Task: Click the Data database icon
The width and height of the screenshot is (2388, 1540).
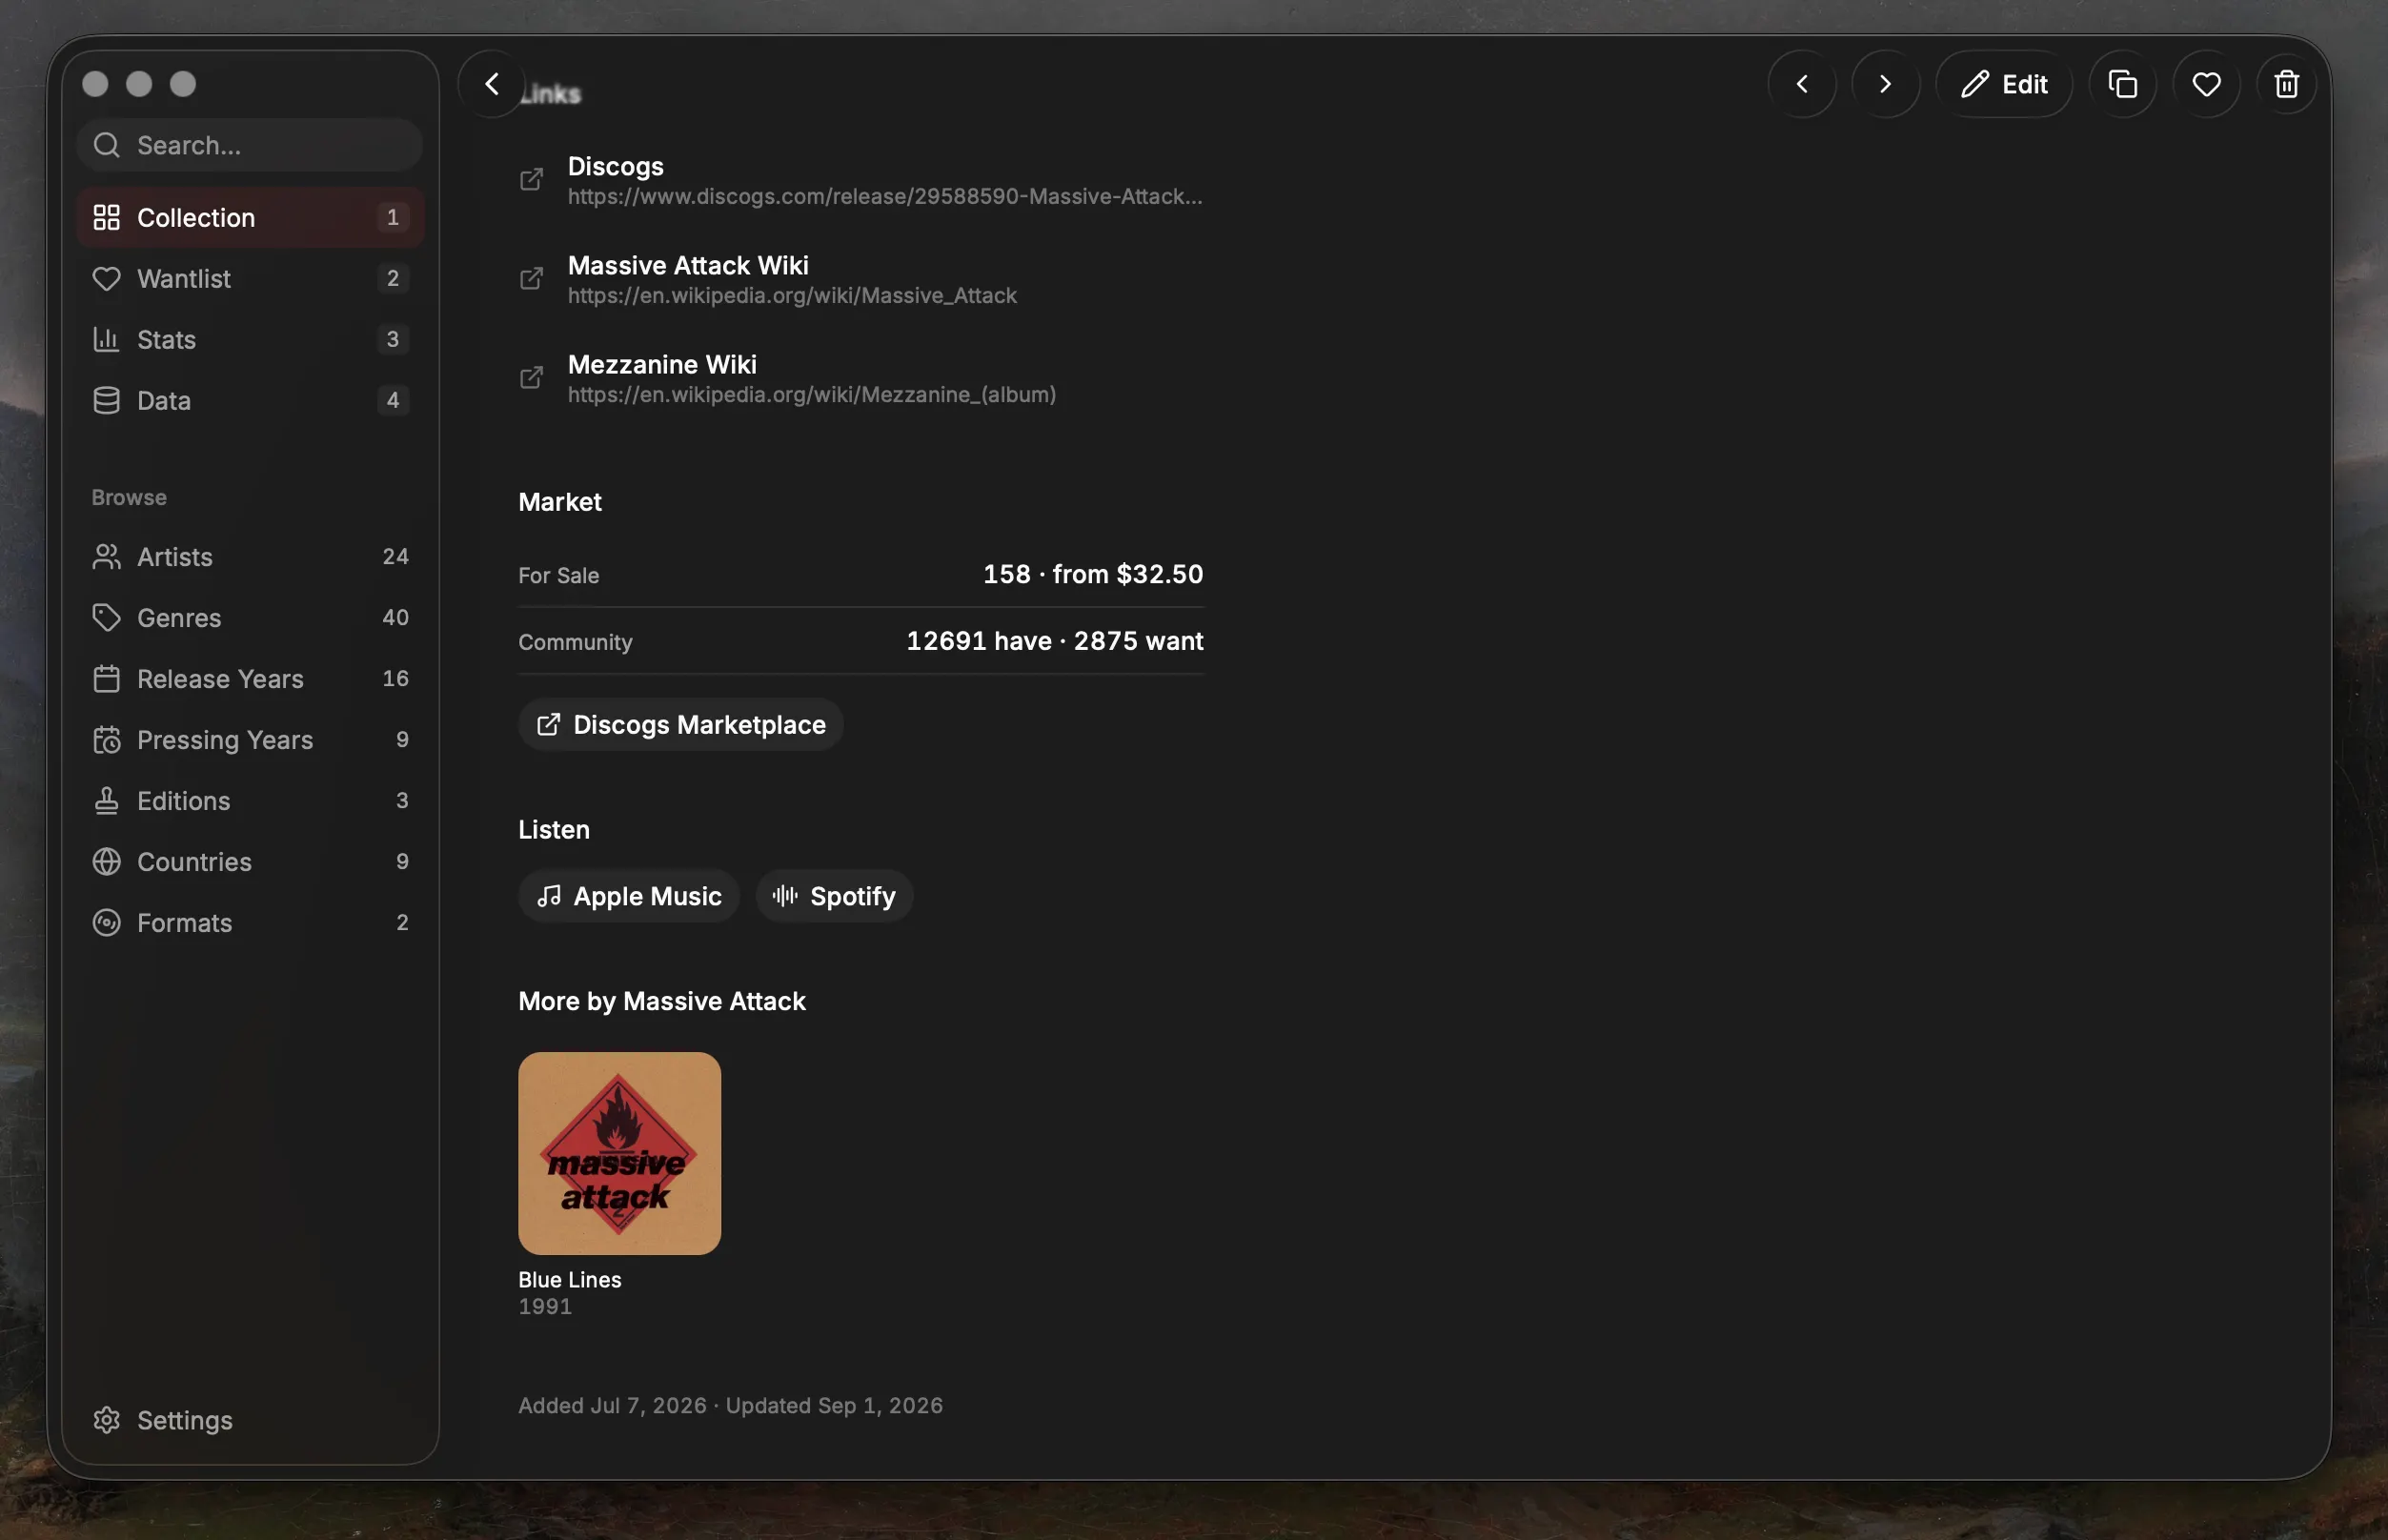Action: (x=106, y=400)
